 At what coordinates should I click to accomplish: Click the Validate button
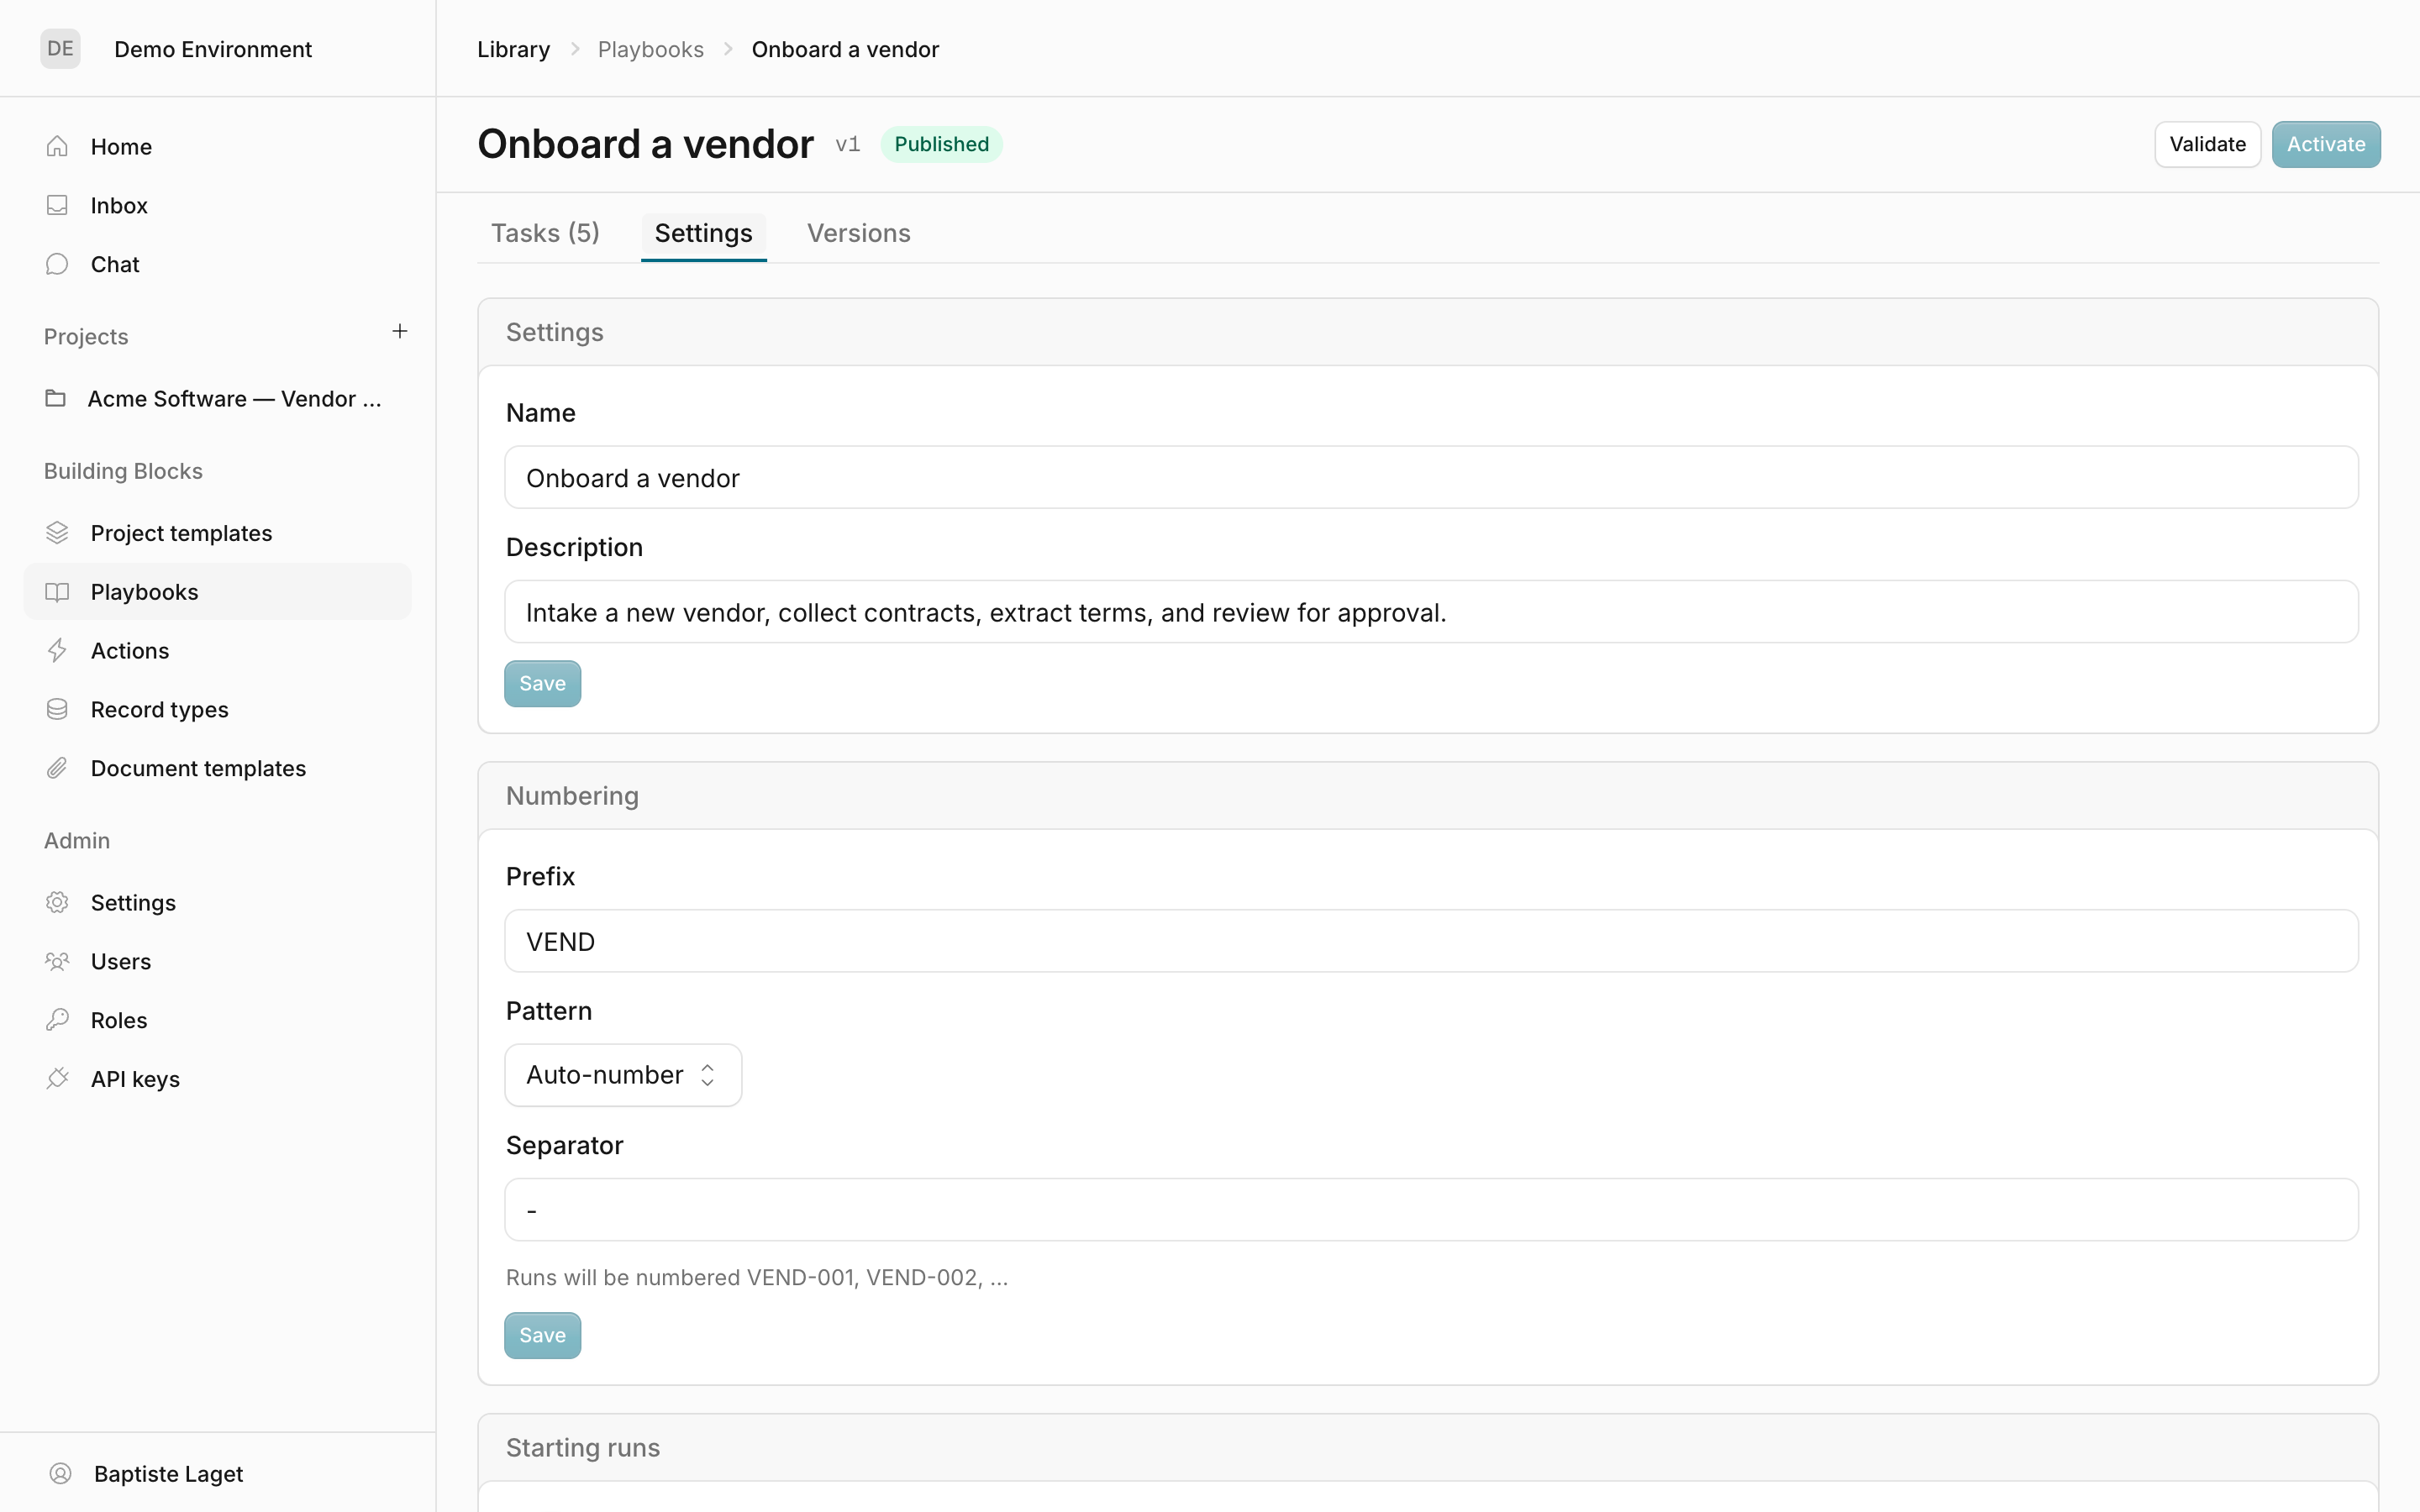click(x=2207, y=144)
